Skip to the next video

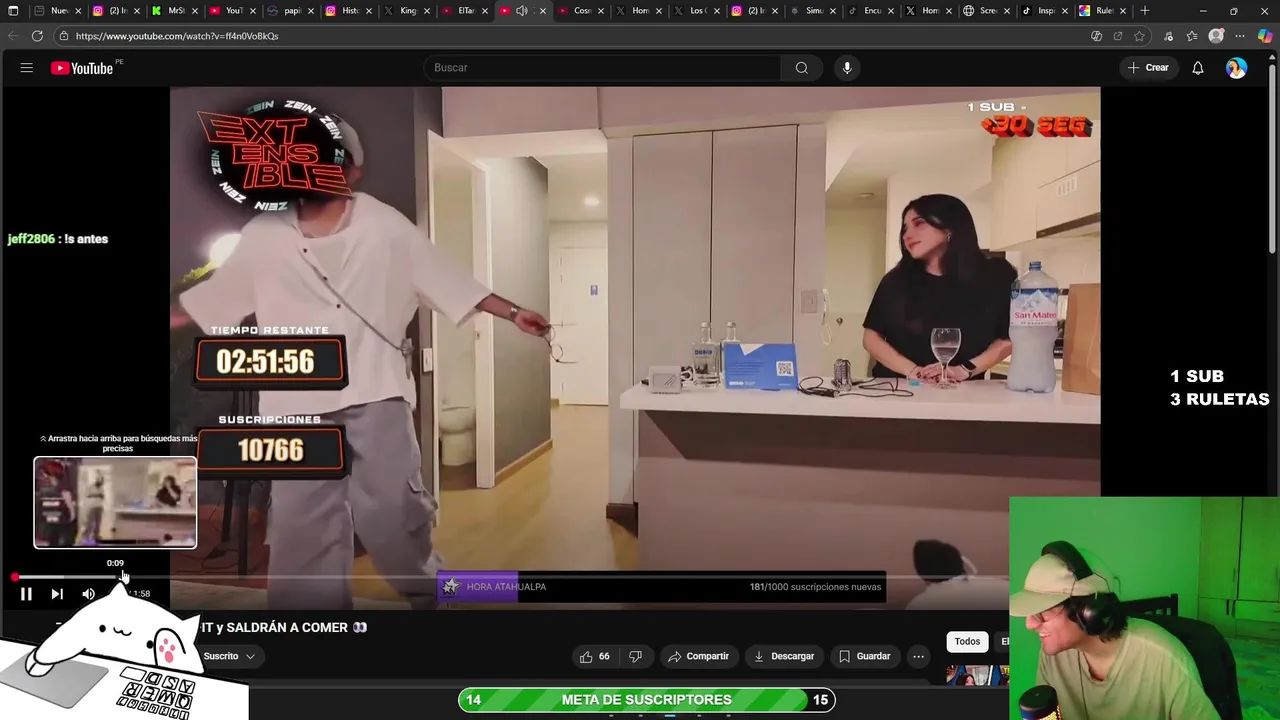[57, 594]
